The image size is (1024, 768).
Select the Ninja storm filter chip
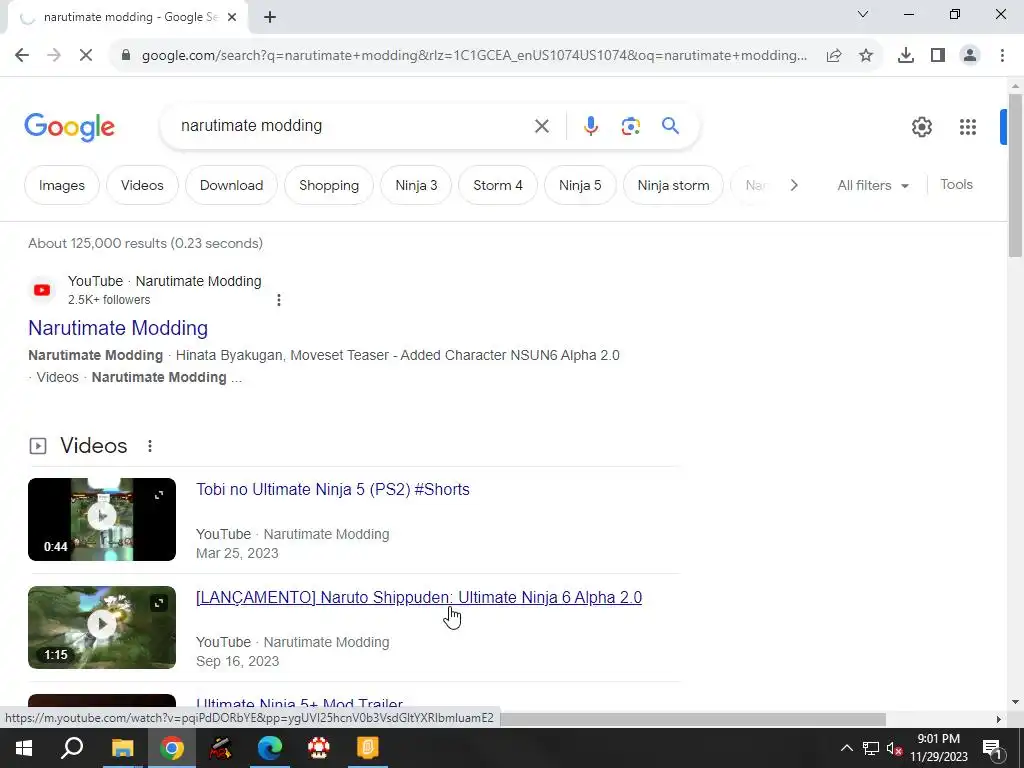click(x=673, y=185)
